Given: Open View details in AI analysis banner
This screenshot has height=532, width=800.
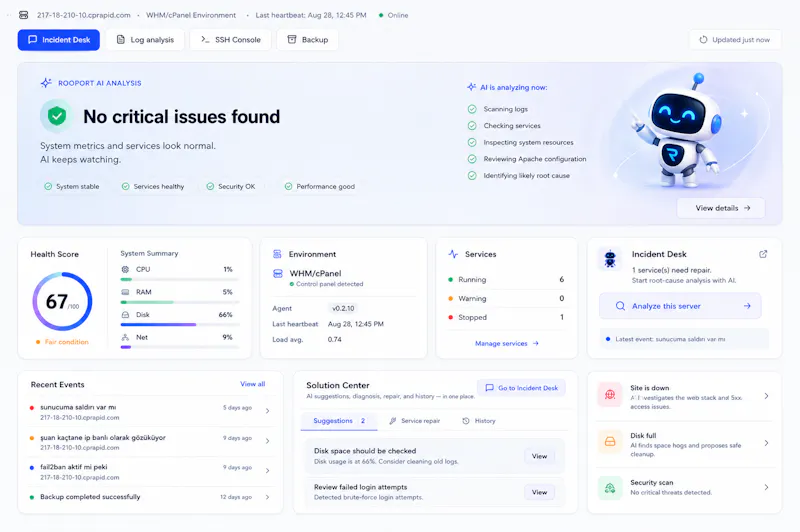Looking at the screenshot, I should [x=721, y=208].
